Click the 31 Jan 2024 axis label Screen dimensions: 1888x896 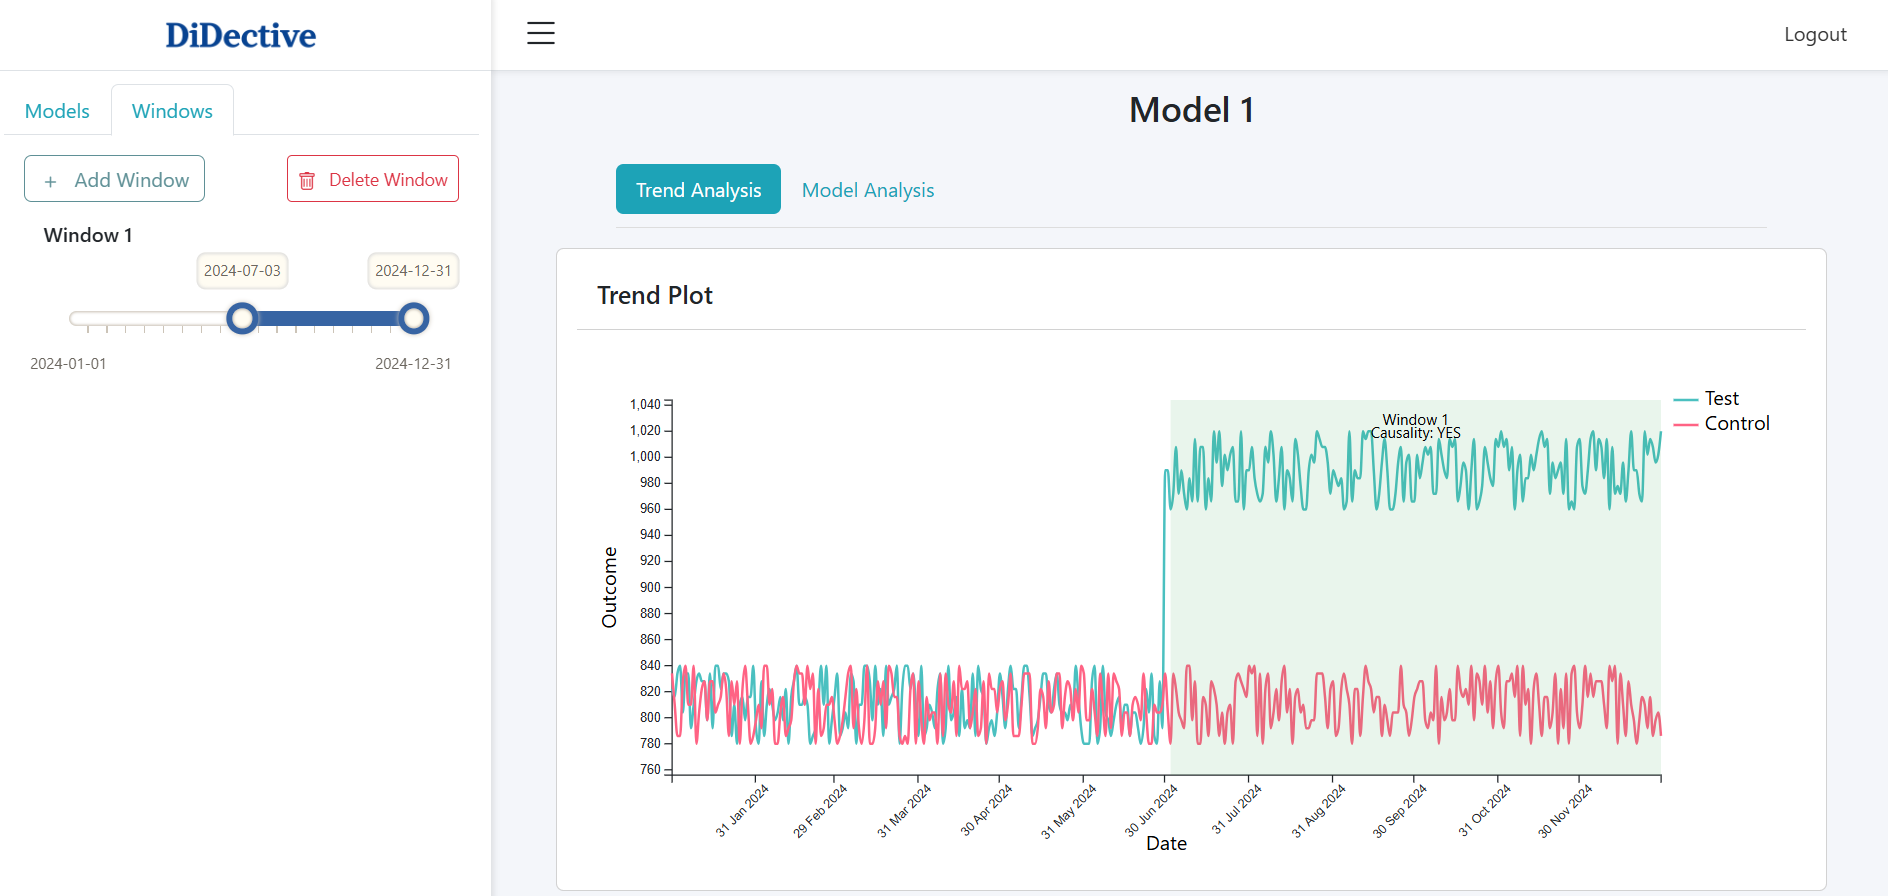click(742, 810)
